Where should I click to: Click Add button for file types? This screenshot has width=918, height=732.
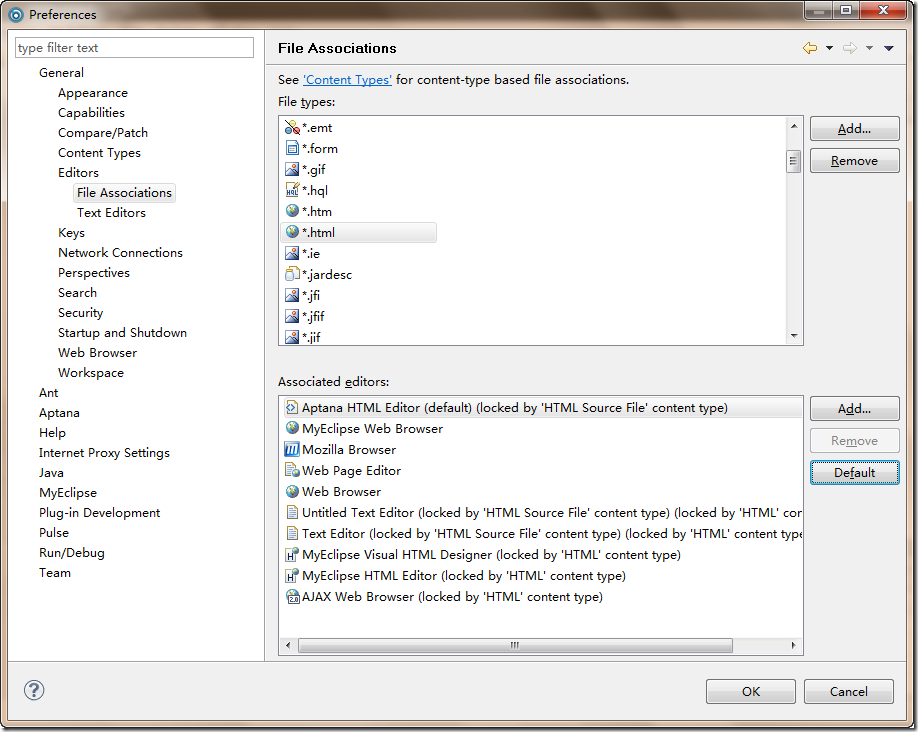click(x=854, y=129)
